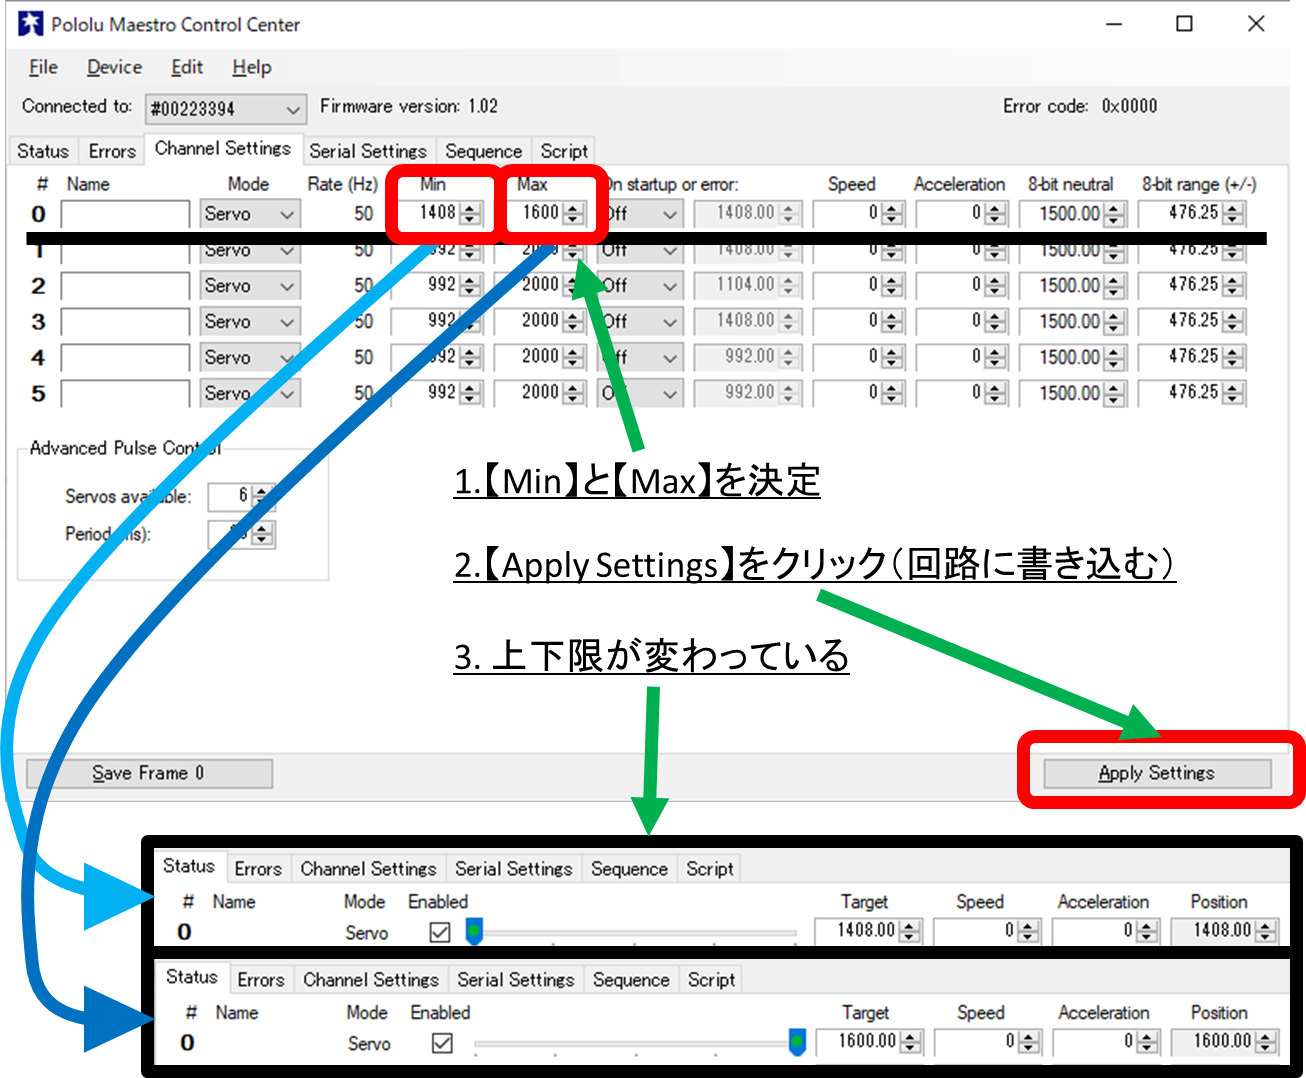
Task: Click the Pololu app icon in title bar
Action: (31, 24)
